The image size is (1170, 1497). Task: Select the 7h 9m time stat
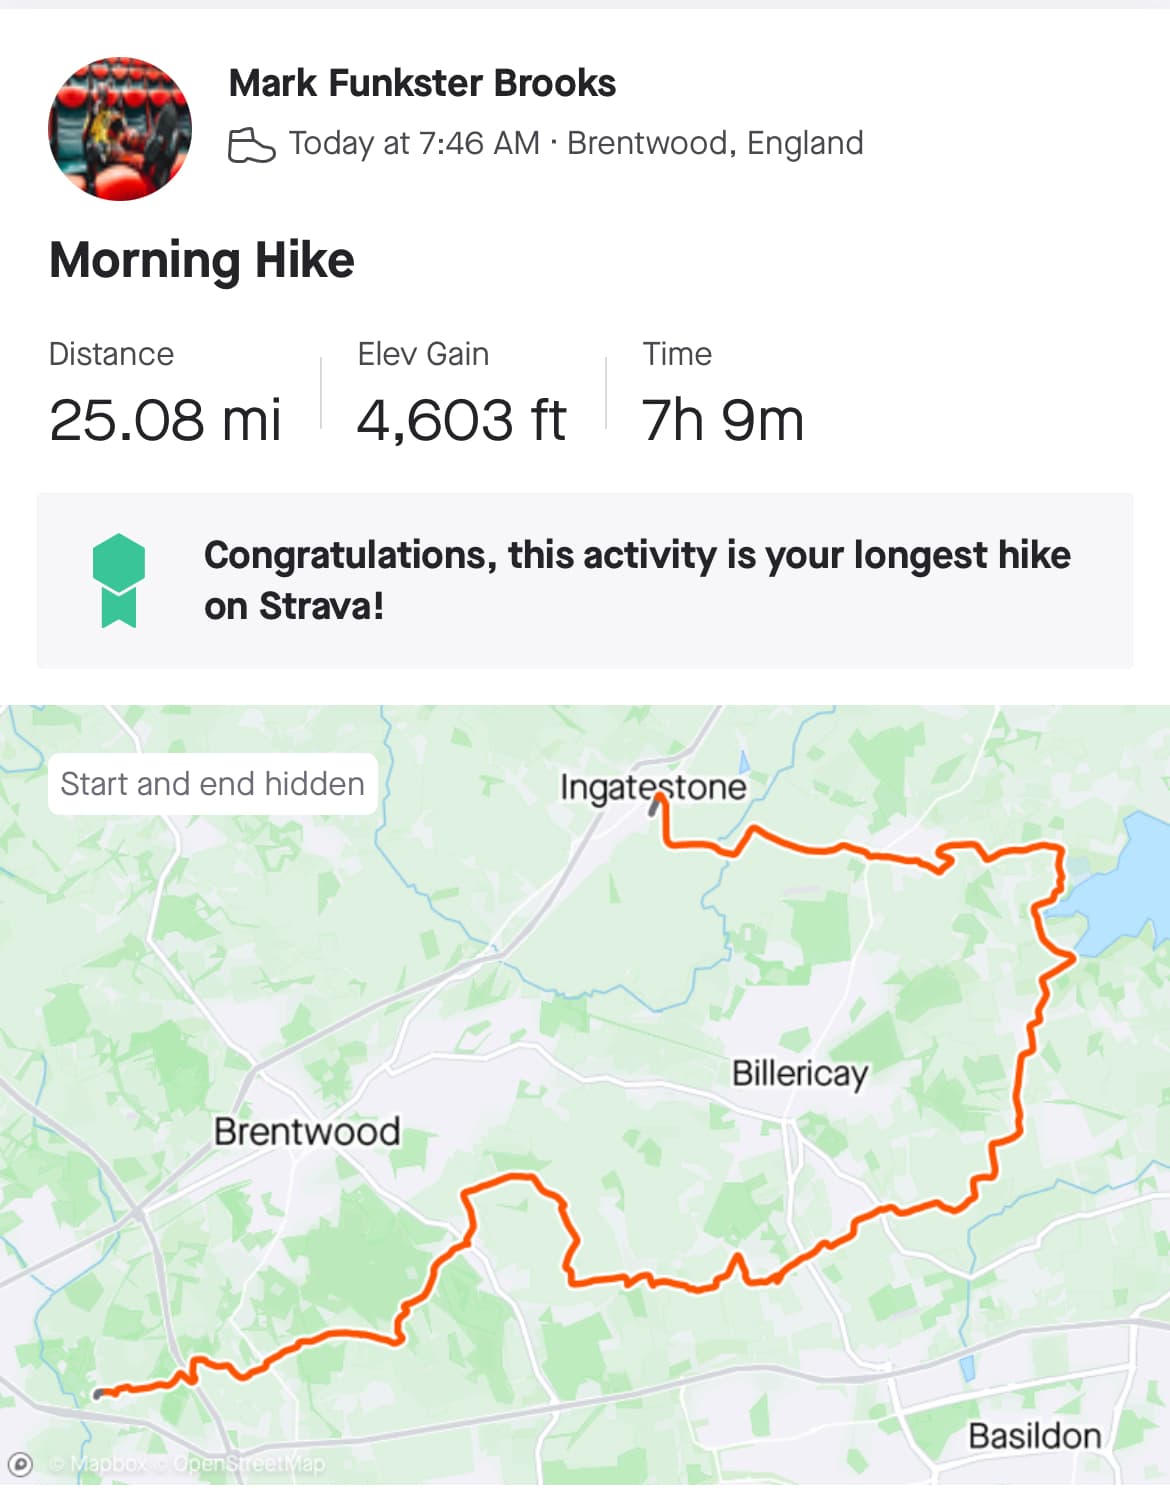pyautogui.click(x=722, y=419)
